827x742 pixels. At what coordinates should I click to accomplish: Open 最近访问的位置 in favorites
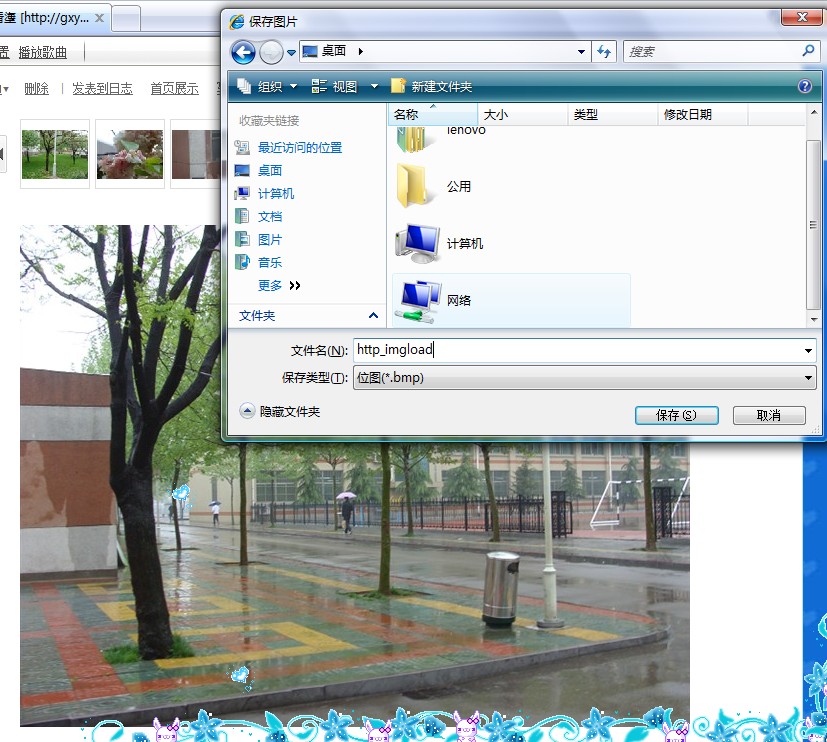(x=300, y=148)
